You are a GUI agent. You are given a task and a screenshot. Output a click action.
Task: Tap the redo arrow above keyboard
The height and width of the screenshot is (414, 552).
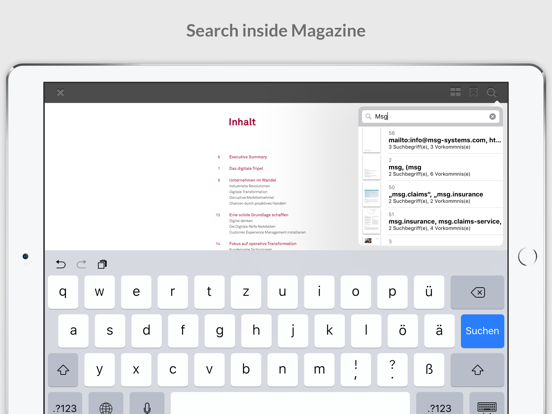pos(81,264)
